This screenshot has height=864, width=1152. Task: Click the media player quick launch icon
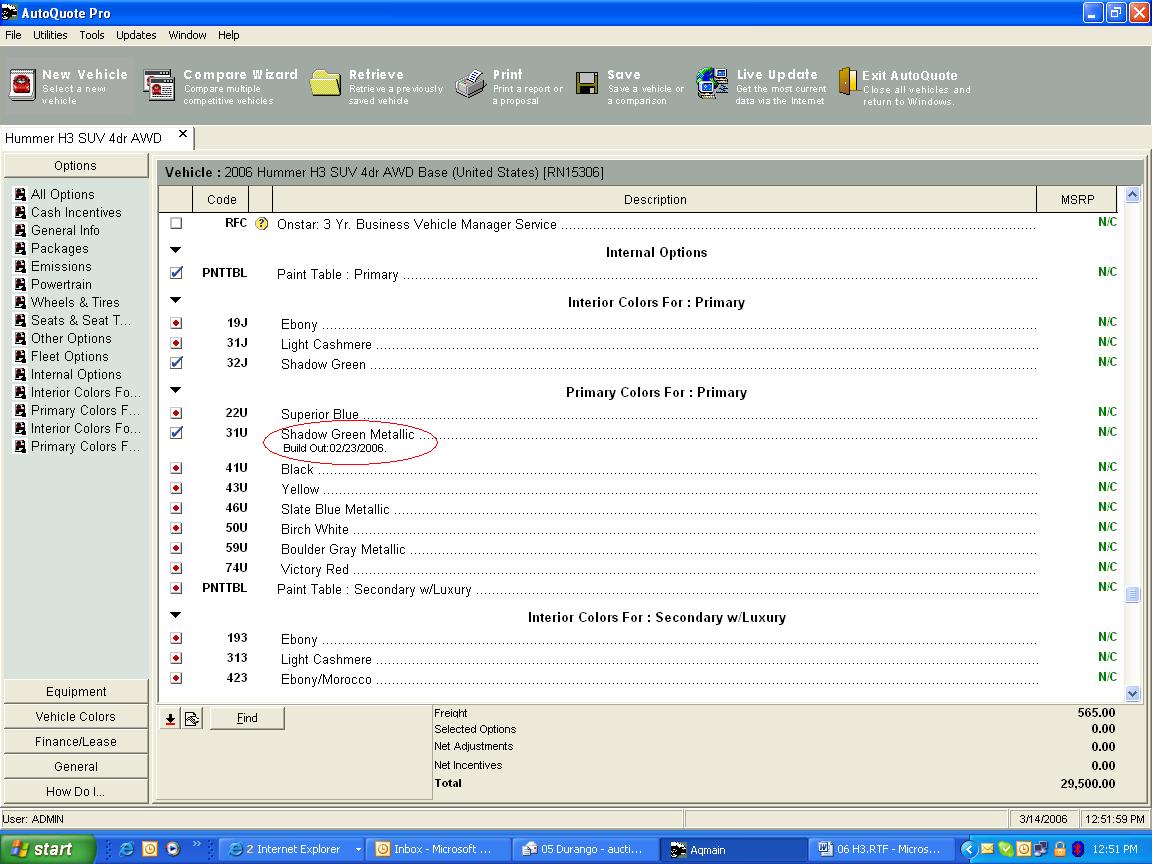[x=173, y=849]
